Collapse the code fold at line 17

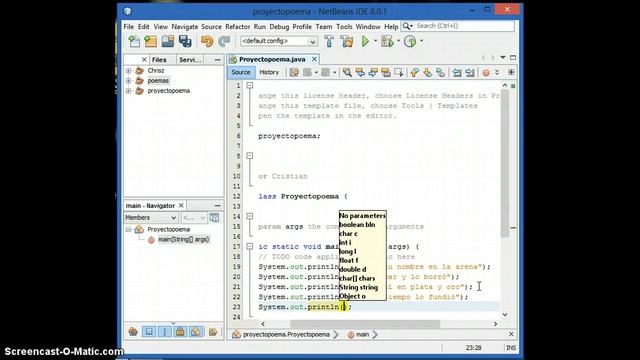249,247
